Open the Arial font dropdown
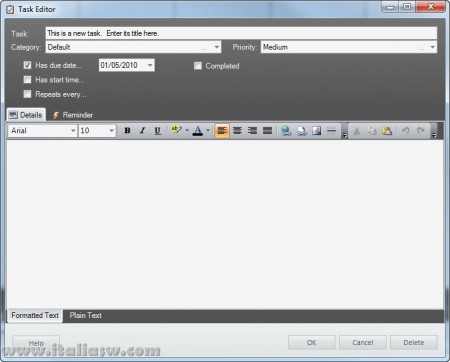 point(73,131)
